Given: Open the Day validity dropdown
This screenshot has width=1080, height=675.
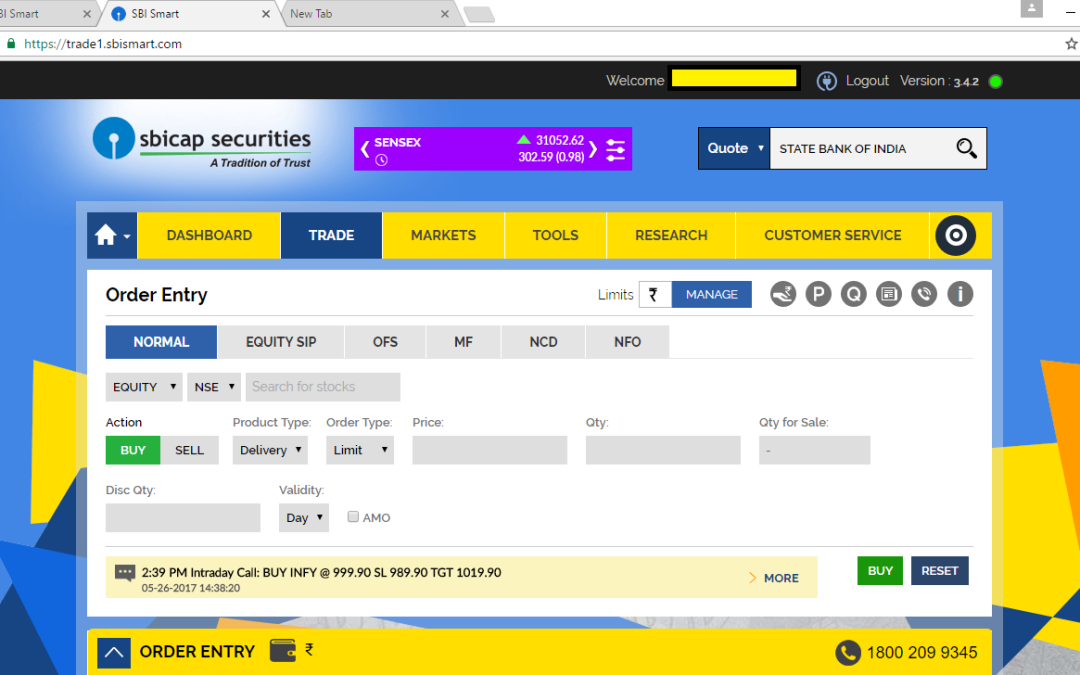Looking at the screenshot, I should pyautogui.click(x=304, y=518).
